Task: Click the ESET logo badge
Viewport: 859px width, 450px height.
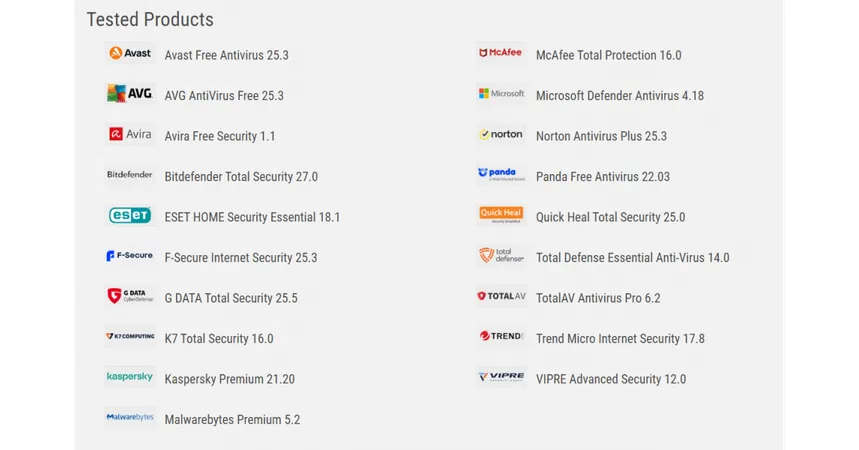Action: pyautogui.click(x=130, y=215)
